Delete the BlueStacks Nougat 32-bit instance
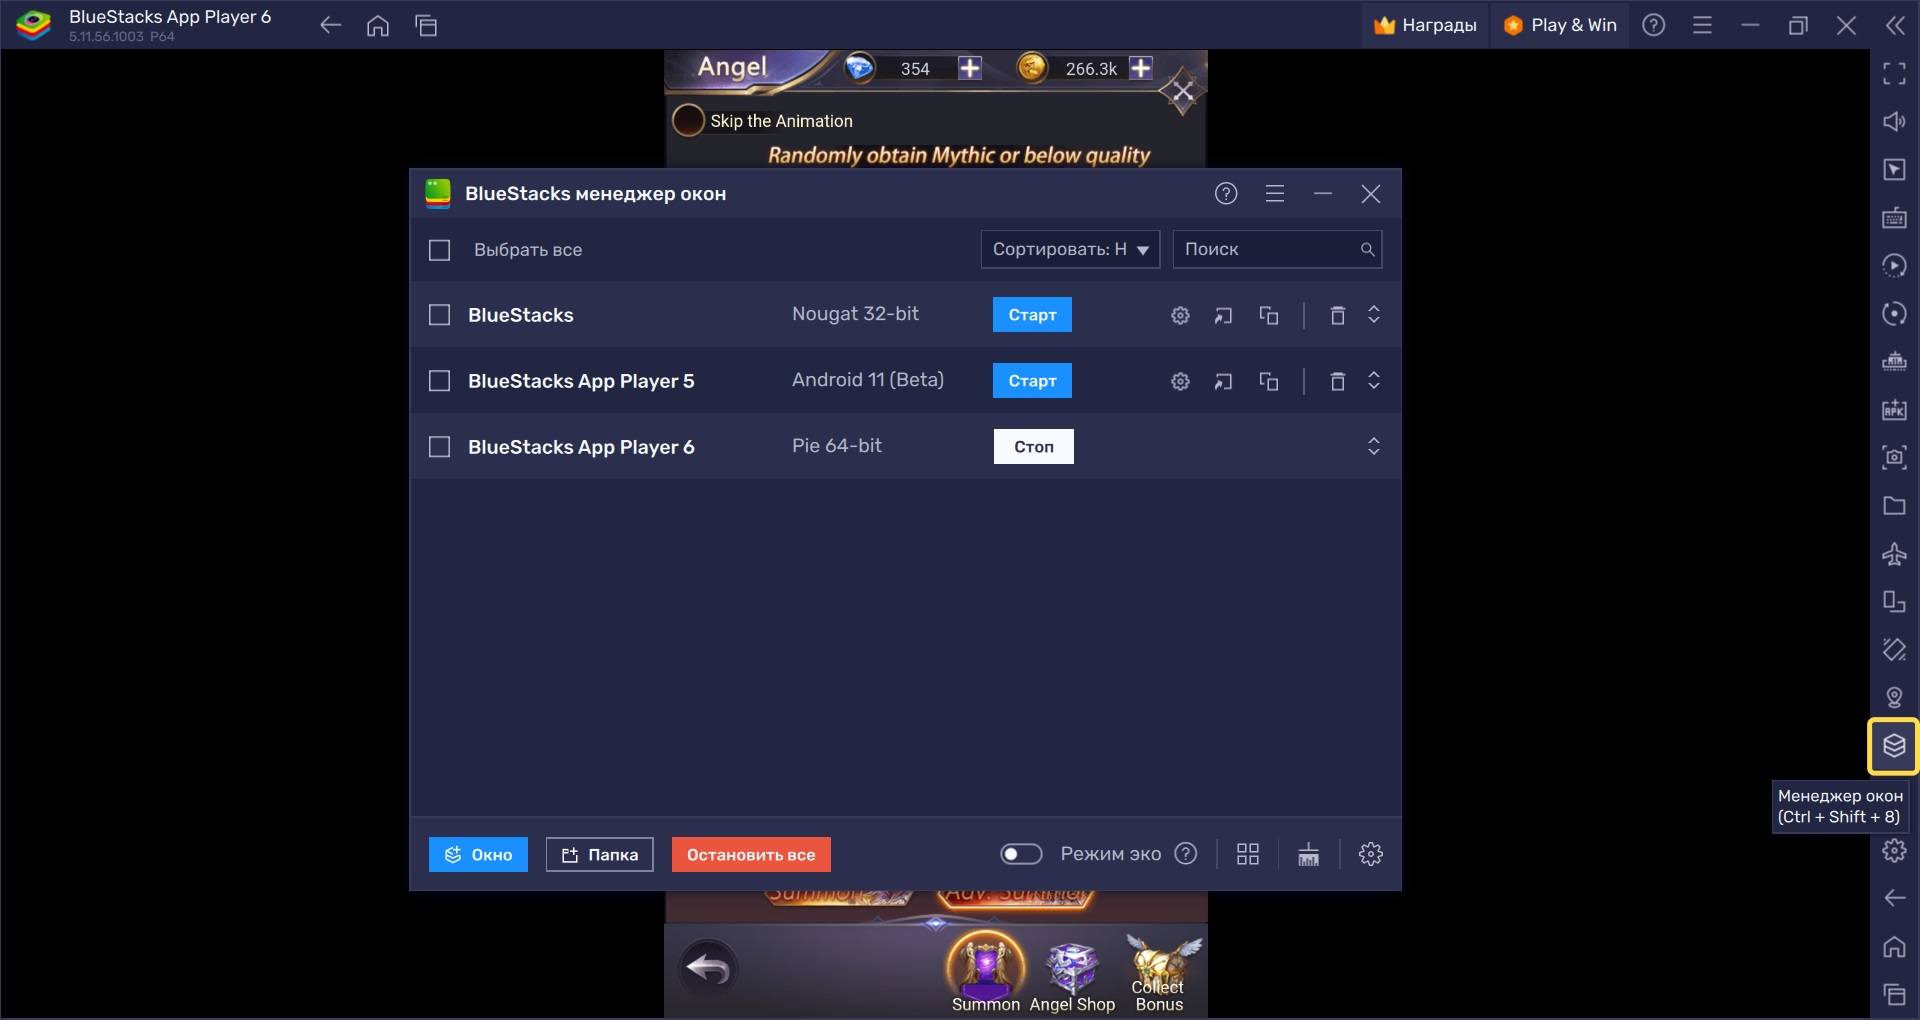This screenshot has width=1920, height=1020. [1337, 316]
